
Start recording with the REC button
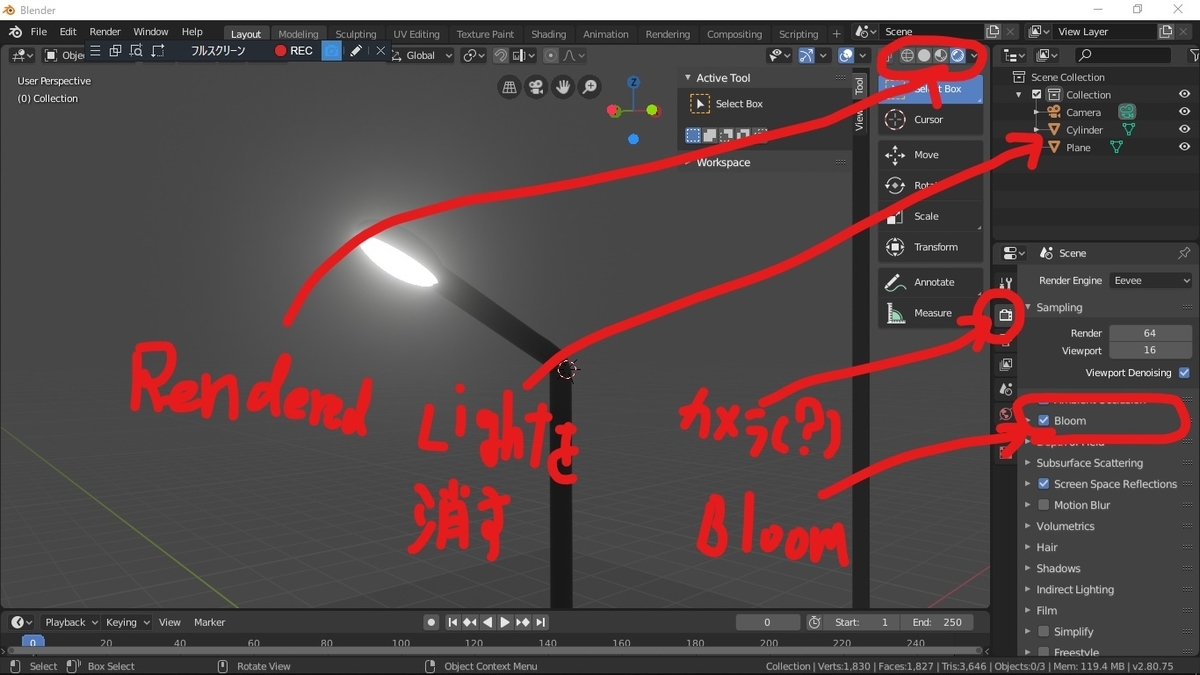[293, 51]
